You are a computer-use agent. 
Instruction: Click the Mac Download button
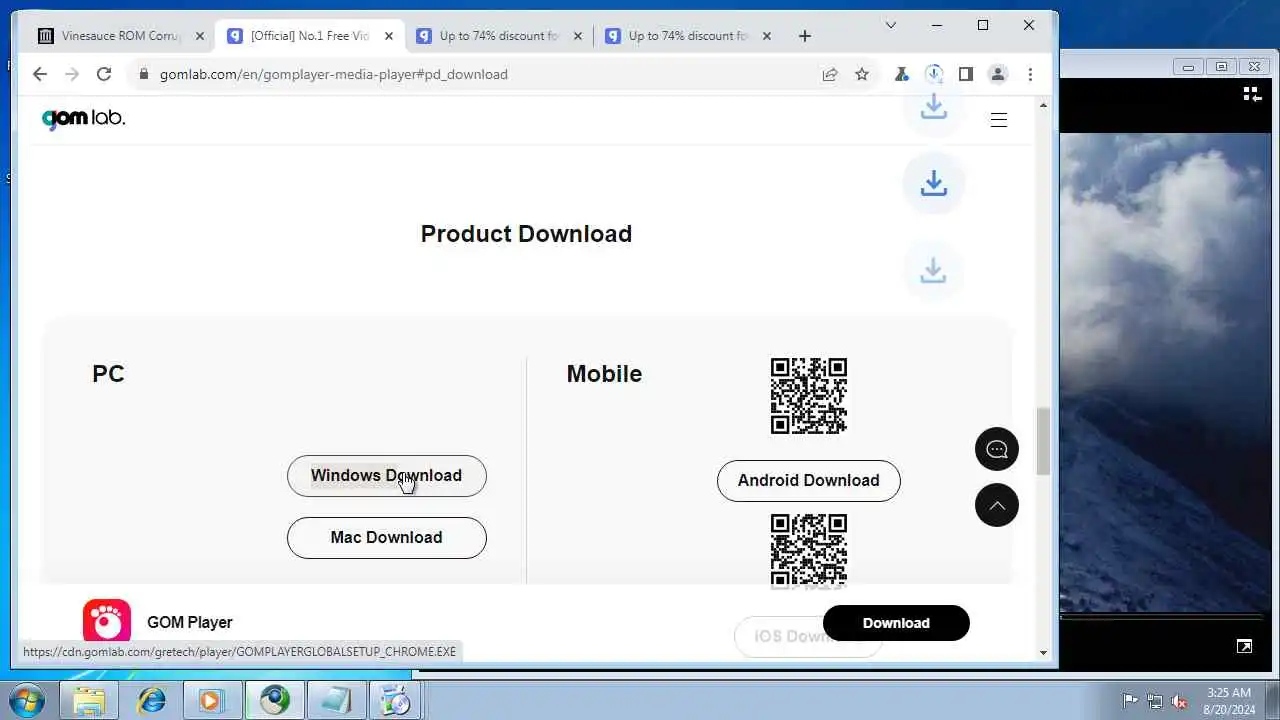coord(386,538)
